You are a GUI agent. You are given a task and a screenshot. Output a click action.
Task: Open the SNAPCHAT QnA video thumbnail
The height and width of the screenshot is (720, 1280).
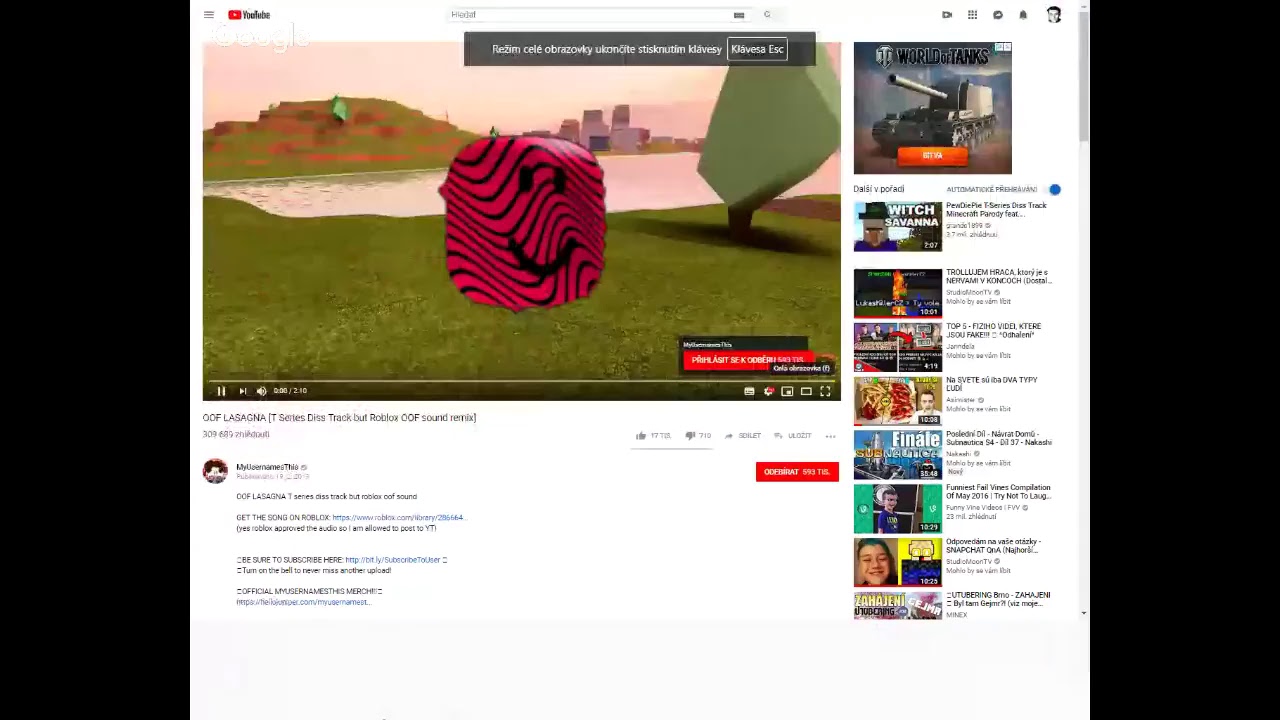(898, 563)
